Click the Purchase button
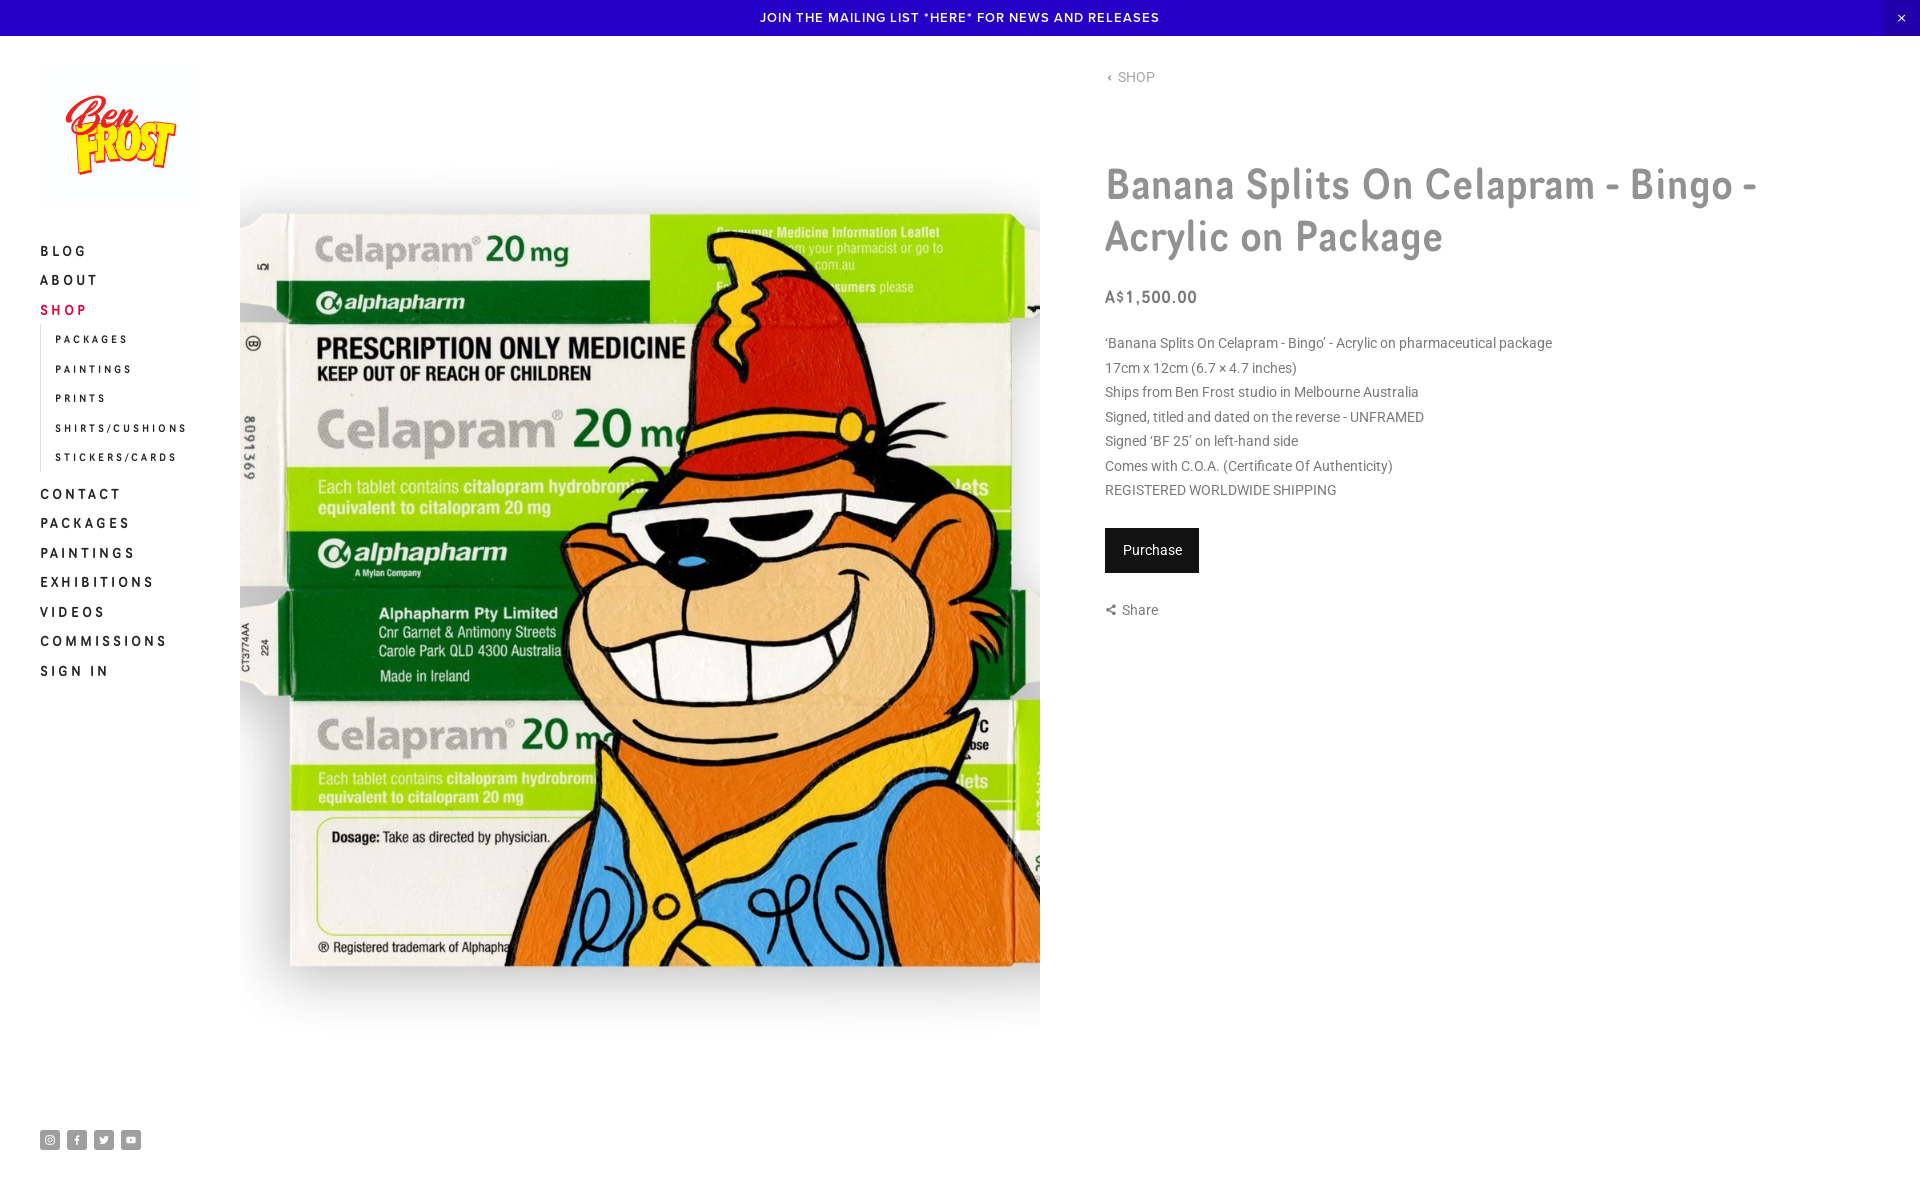Viewport: 1920px width, 1200px height. point(1152,550)
